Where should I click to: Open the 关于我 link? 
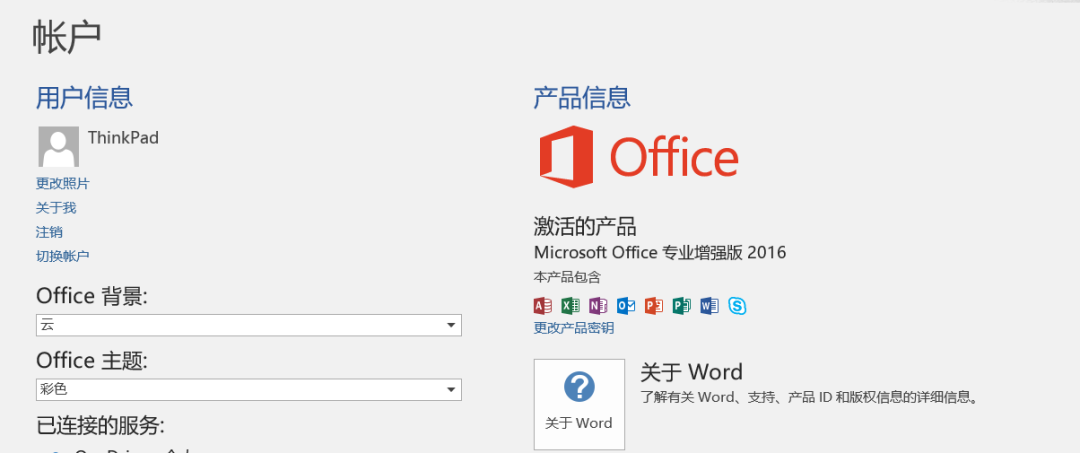tap(56, 207)
